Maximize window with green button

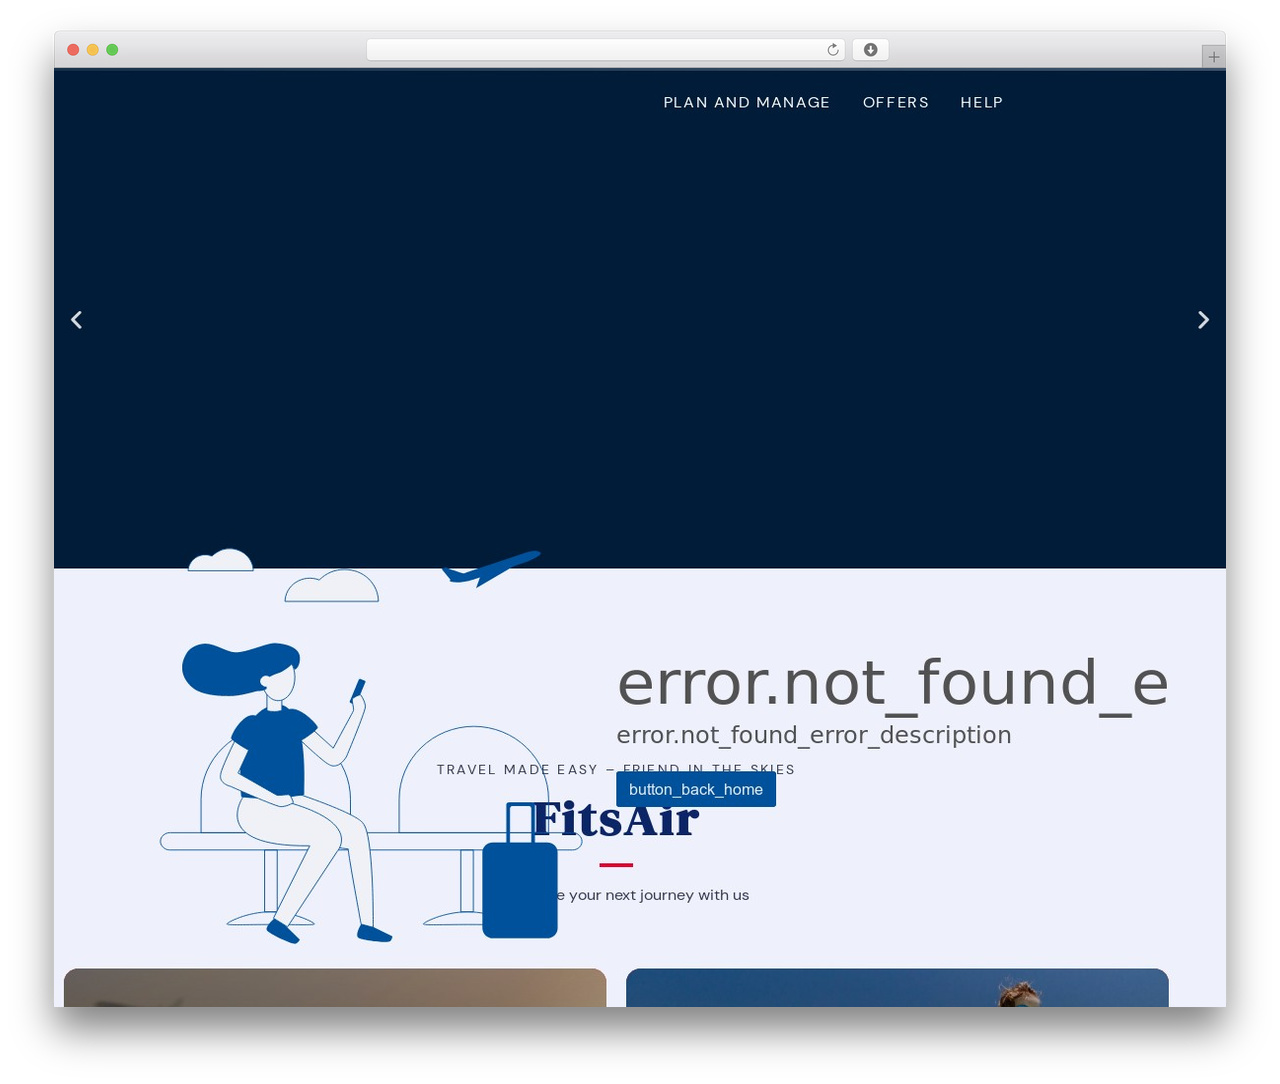(112, 50)
